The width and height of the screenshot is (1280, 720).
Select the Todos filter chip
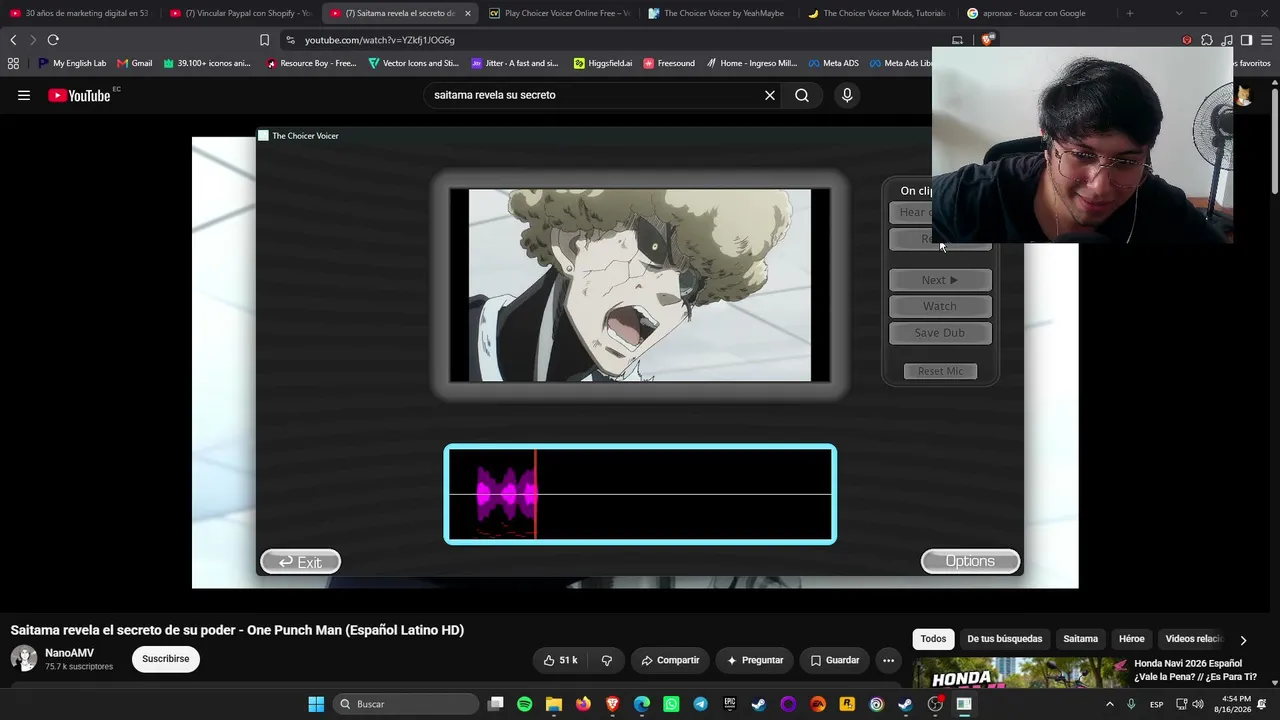point(933,639)
